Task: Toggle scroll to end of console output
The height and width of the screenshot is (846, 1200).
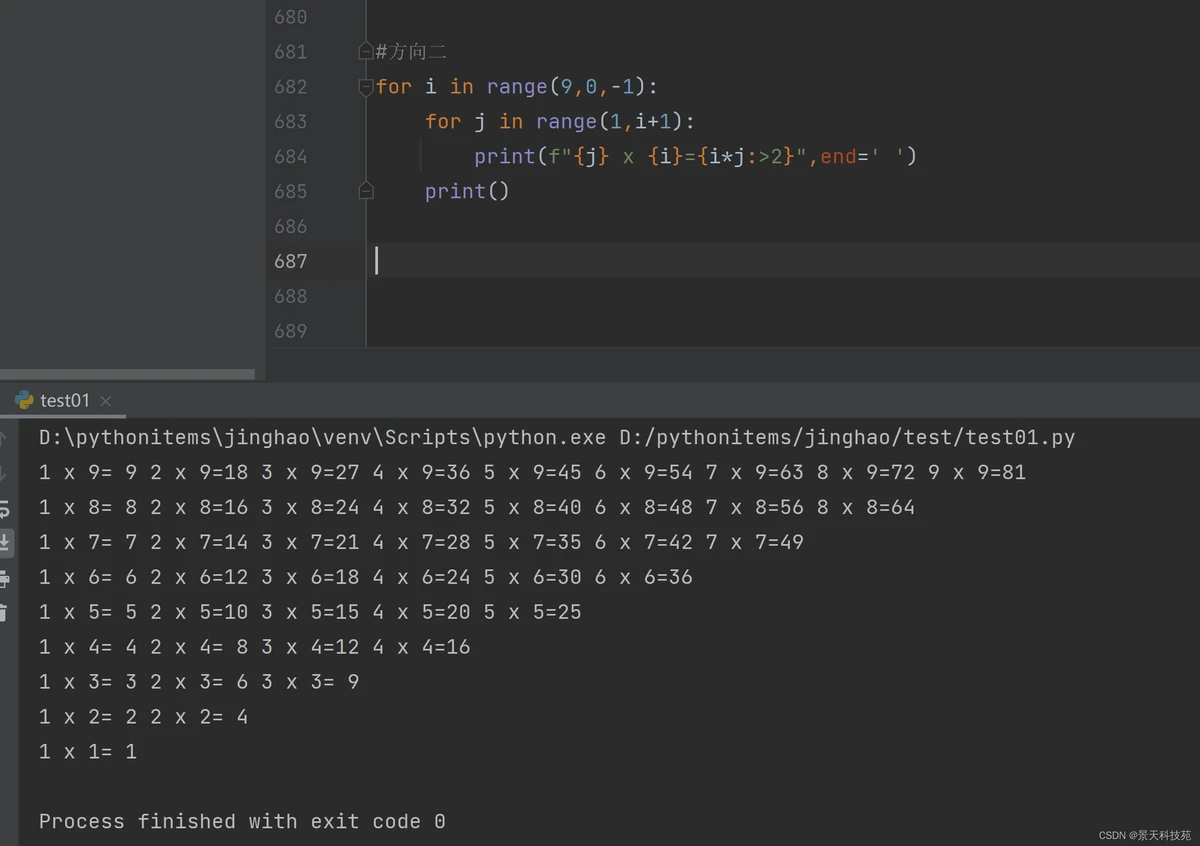Action: click(5, 543)
